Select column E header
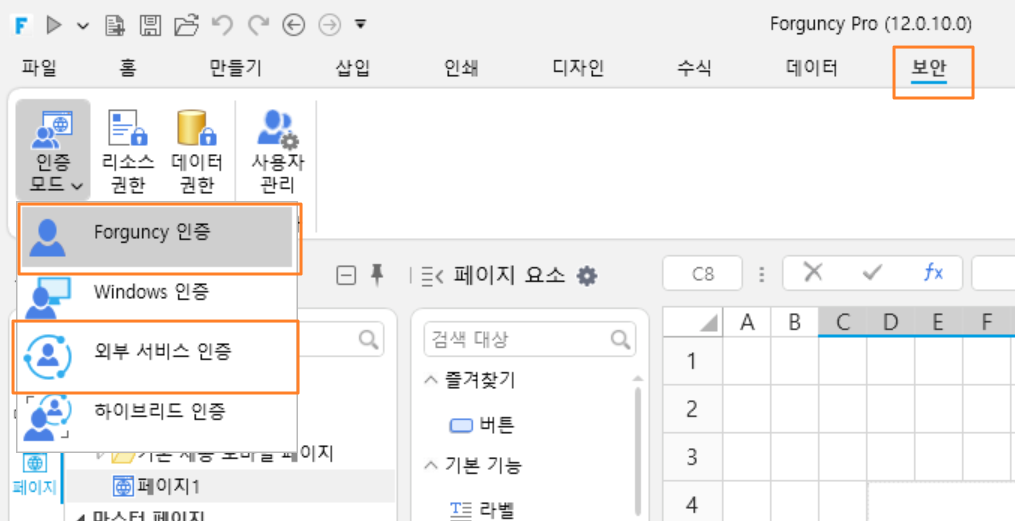This screenshot has width=1015, height=521. (939, 322)
